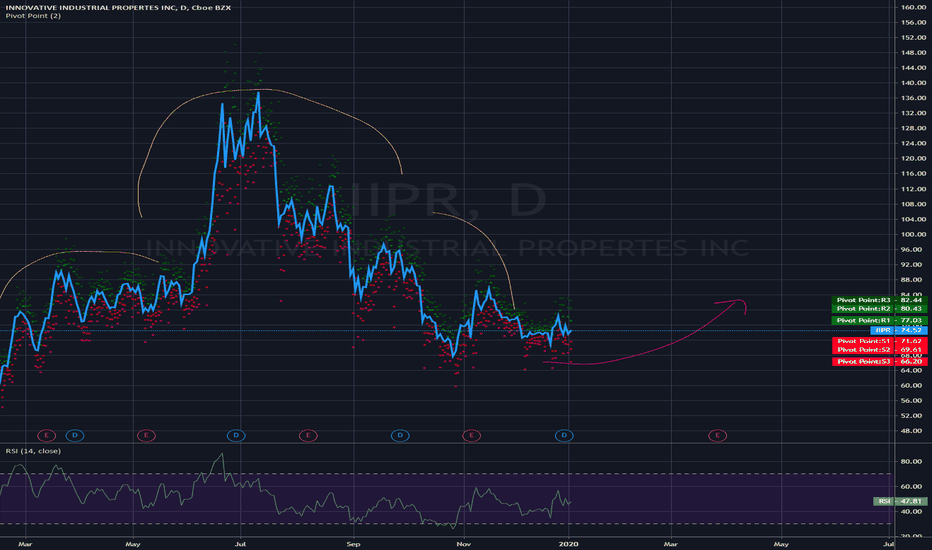
Task: Click the Pivot Point:R1 77.03 price label
Action: [x=879, y=320]
